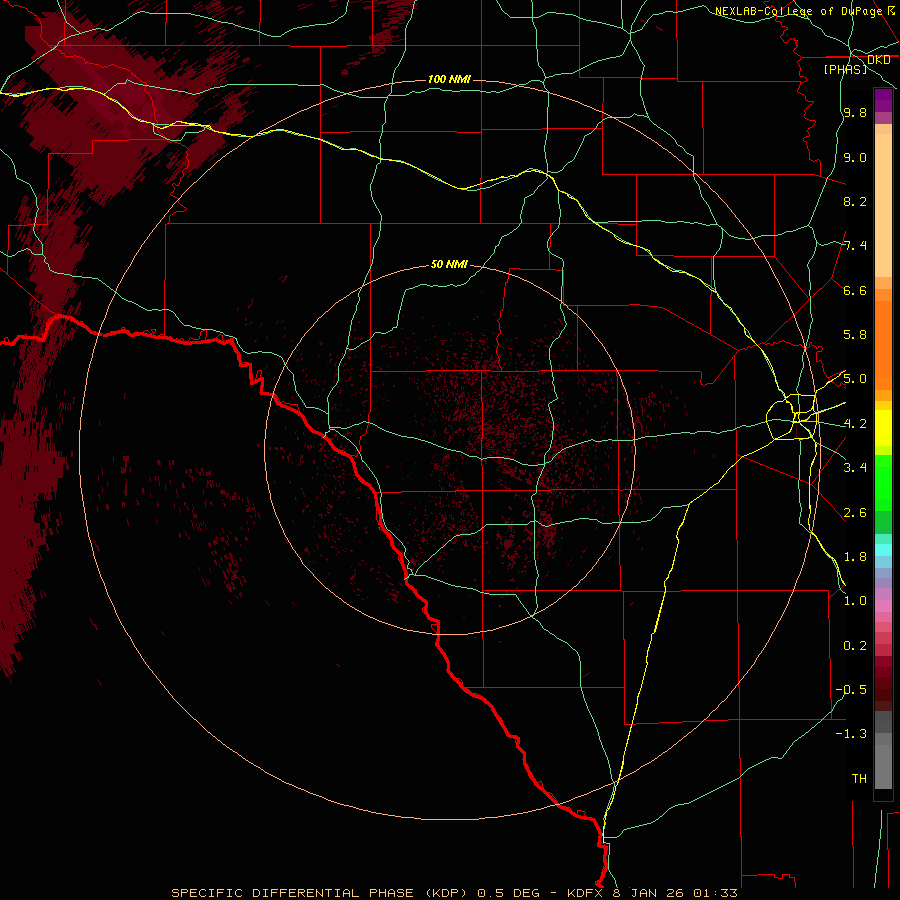Click the KDFX radar site identifier
The height and width of the screenshot is (900, 900).
(587, 893)
